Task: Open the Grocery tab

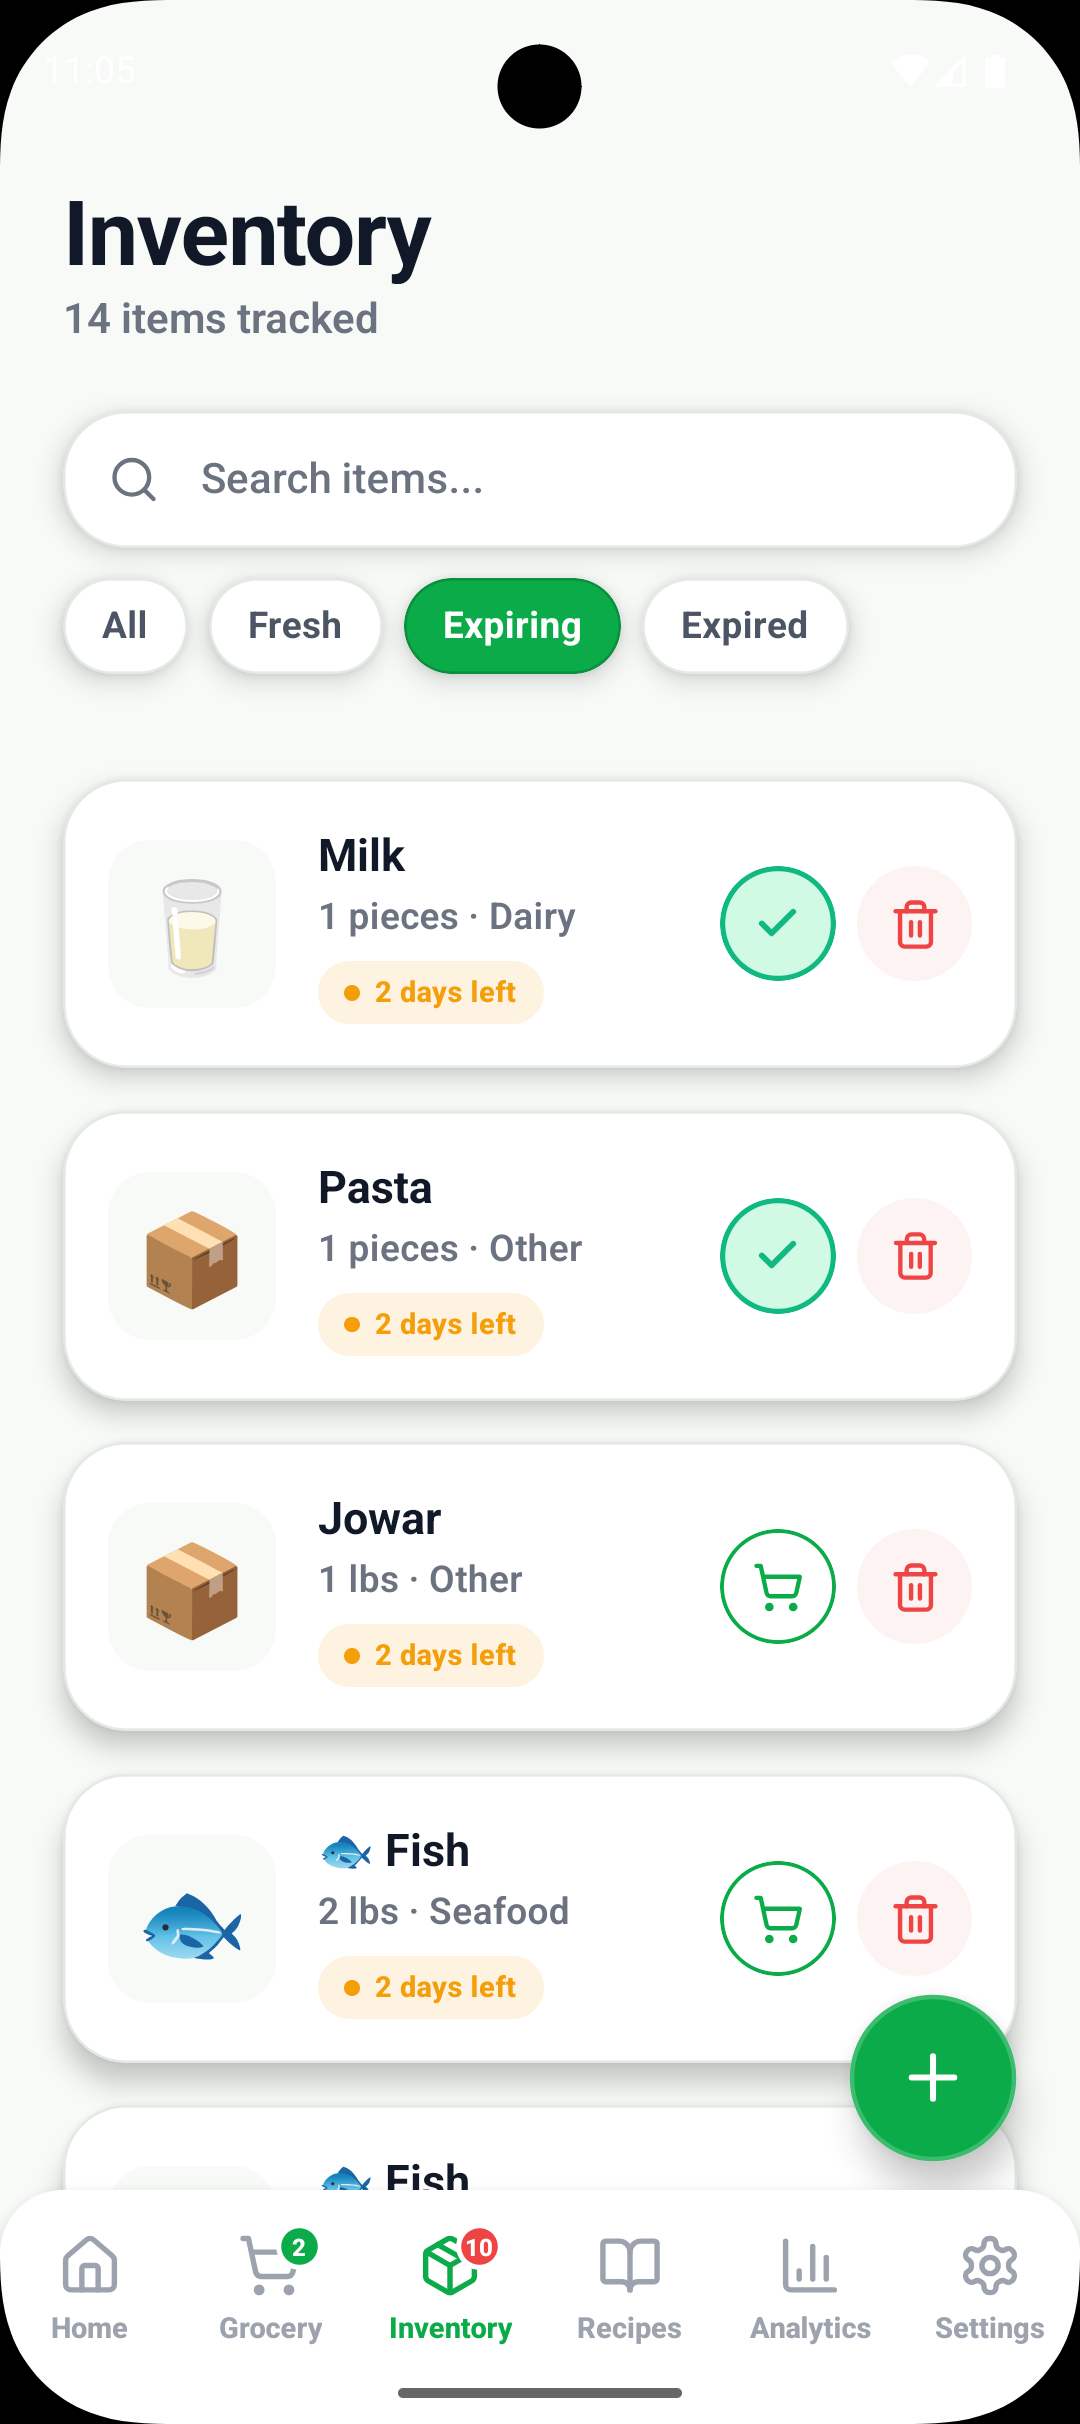Action: tap(270, 2284)
